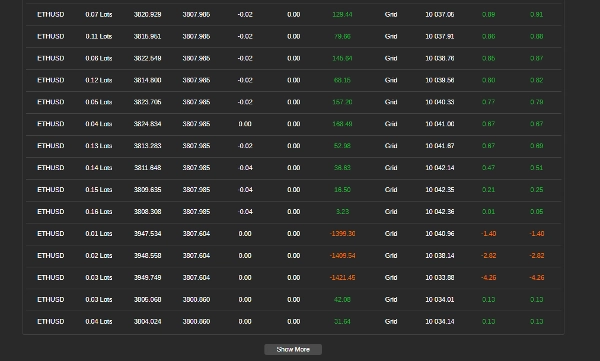Click the red loss value -1421.45

(x=342, y=278)
